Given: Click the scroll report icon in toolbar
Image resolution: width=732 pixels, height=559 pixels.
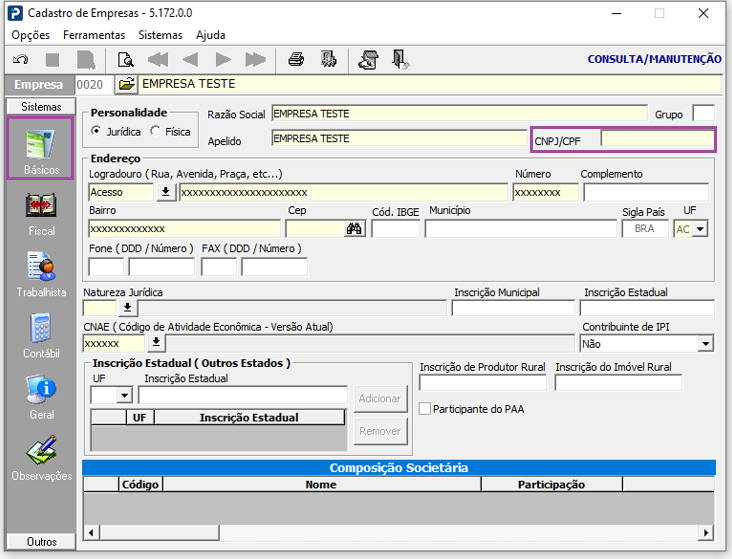Looking at the screenshot, I should point(368,60).
